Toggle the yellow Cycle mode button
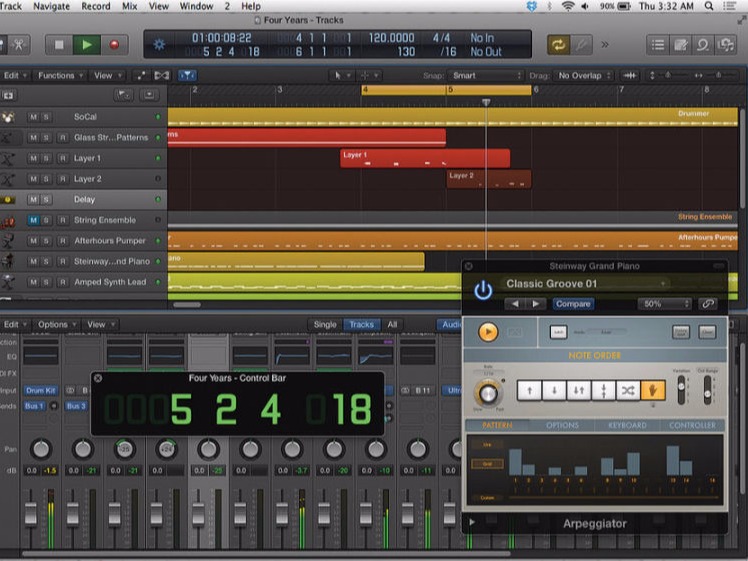This screenshot has height=561, width=748. (x=558, y=45)
